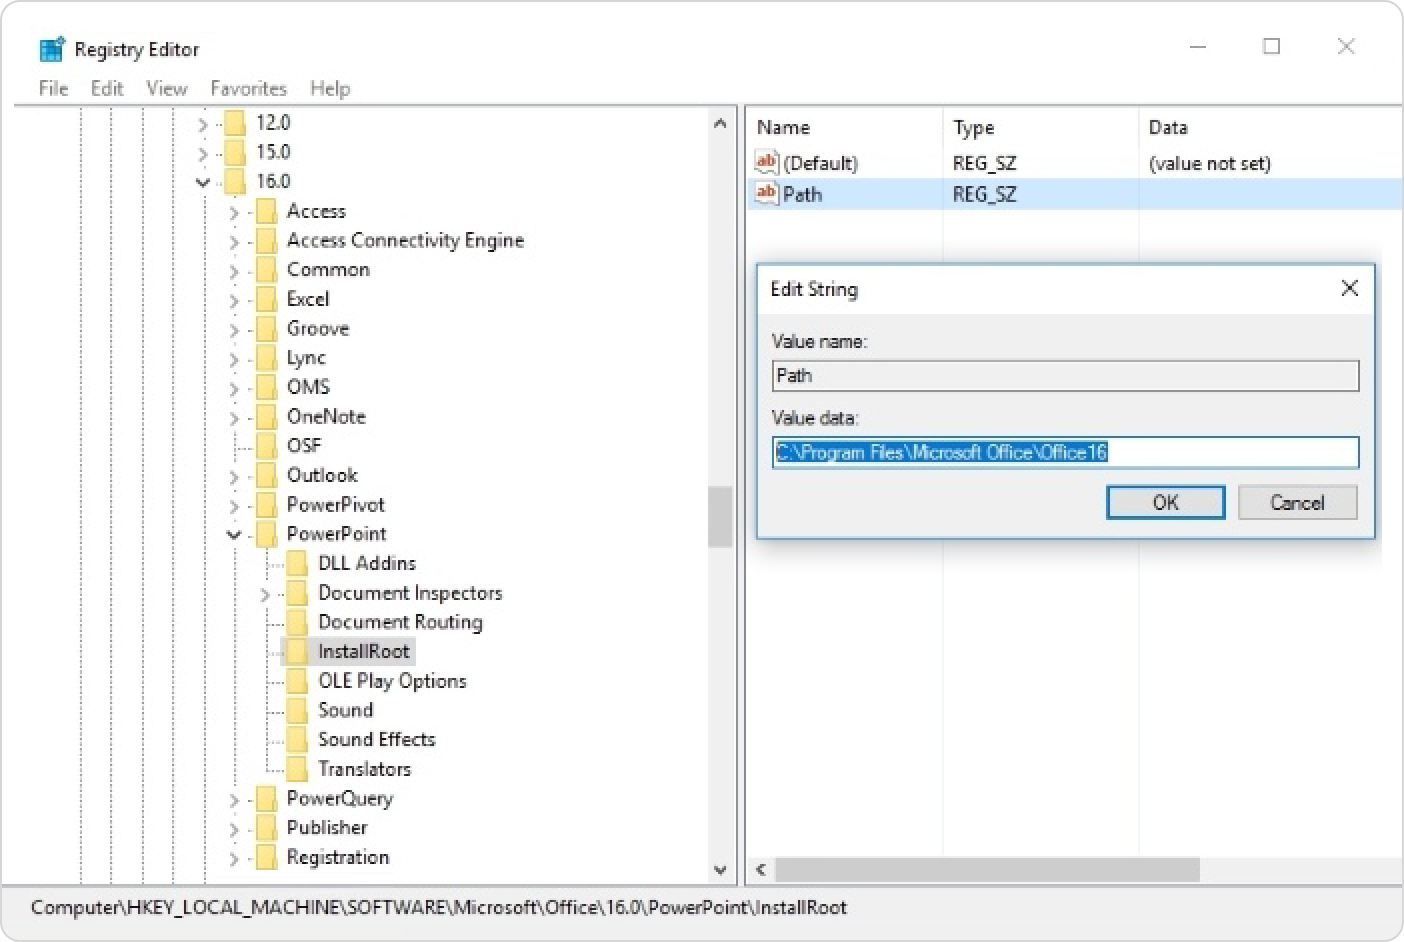Open the Help menu
Viewport: 1404px width, 942px height.
click(330, 88)
